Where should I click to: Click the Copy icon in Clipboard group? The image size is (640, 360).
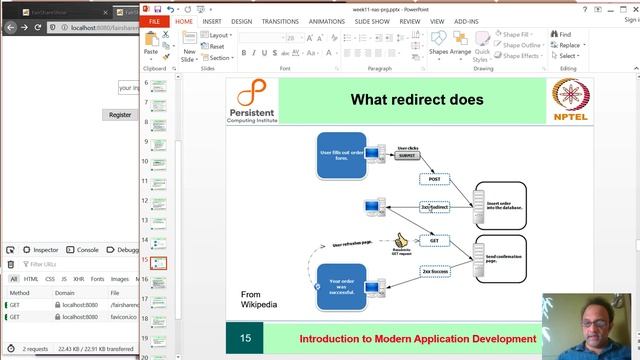[x=166, y=46]
